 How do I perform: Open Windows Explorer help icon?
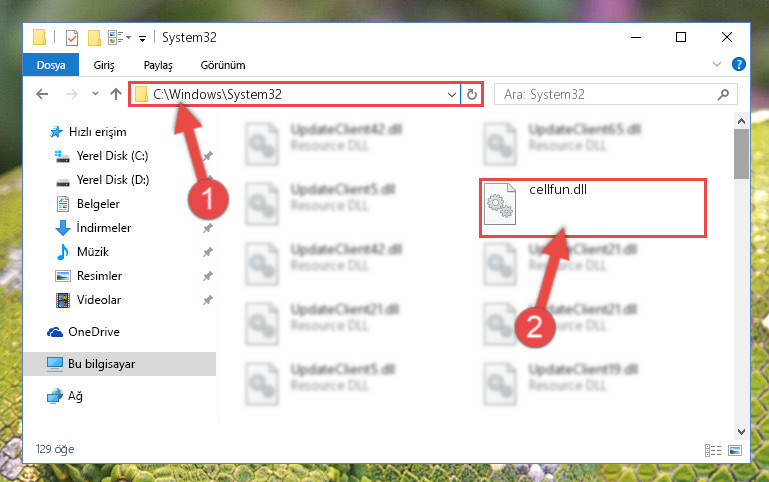point(739,64)
